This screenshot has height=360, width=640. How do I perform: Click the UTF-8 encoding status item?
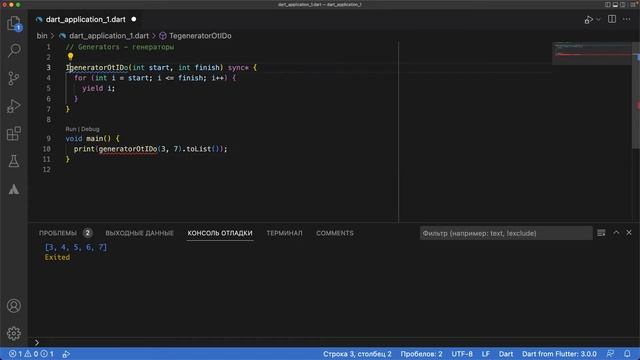462,354
